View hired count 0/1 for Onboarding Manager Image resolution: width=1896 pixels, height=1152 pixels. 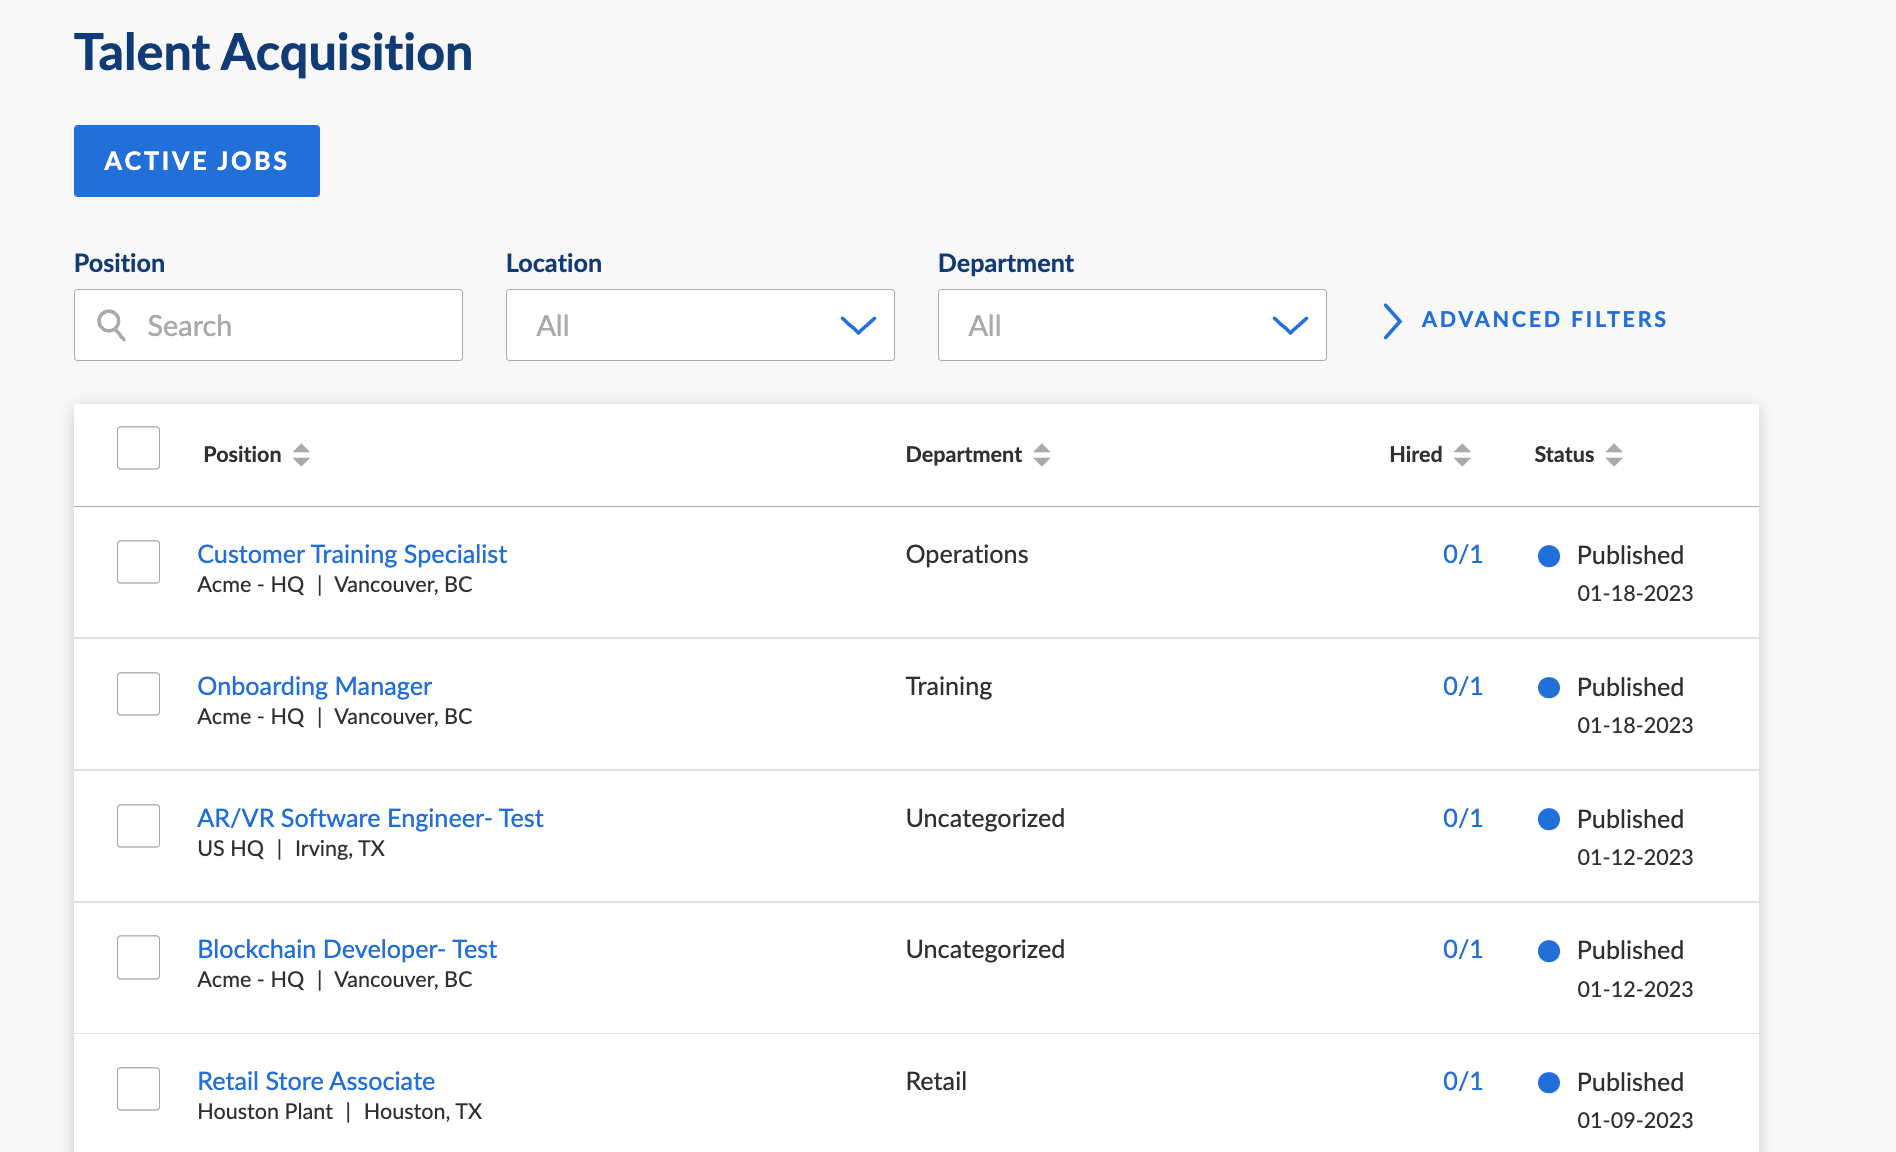coord(1462,686)
